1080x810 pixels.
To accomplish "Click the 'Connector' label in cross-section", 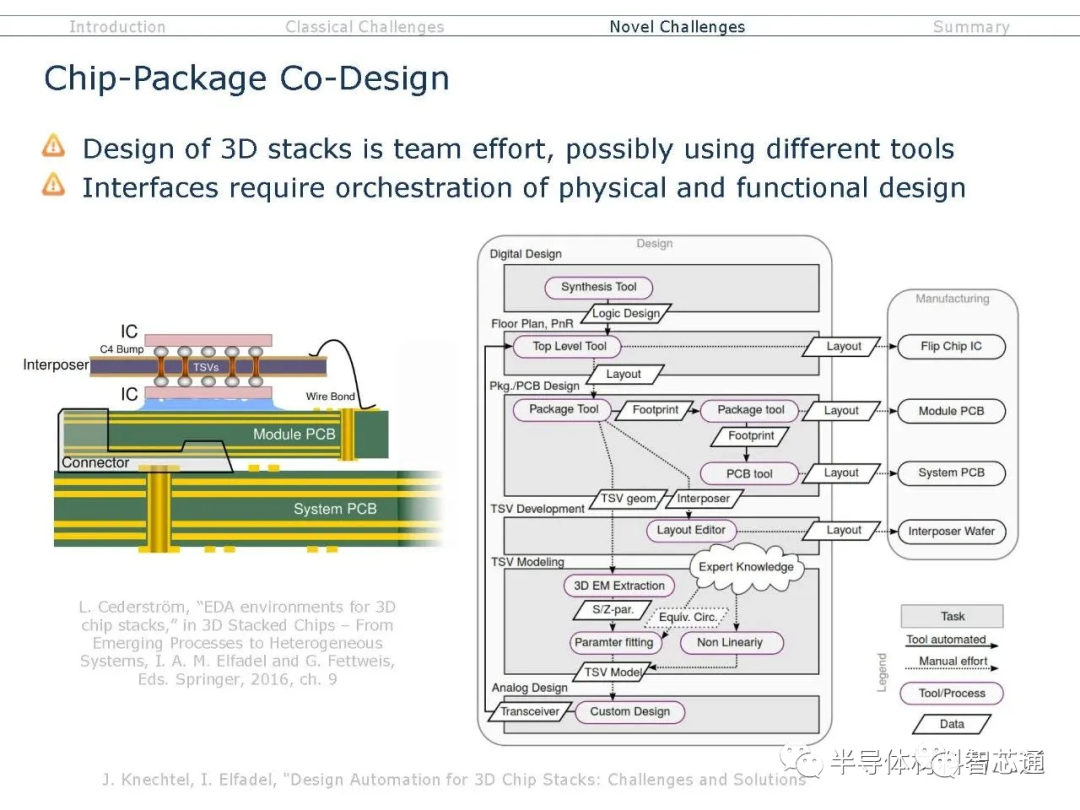I will [95, 463].
